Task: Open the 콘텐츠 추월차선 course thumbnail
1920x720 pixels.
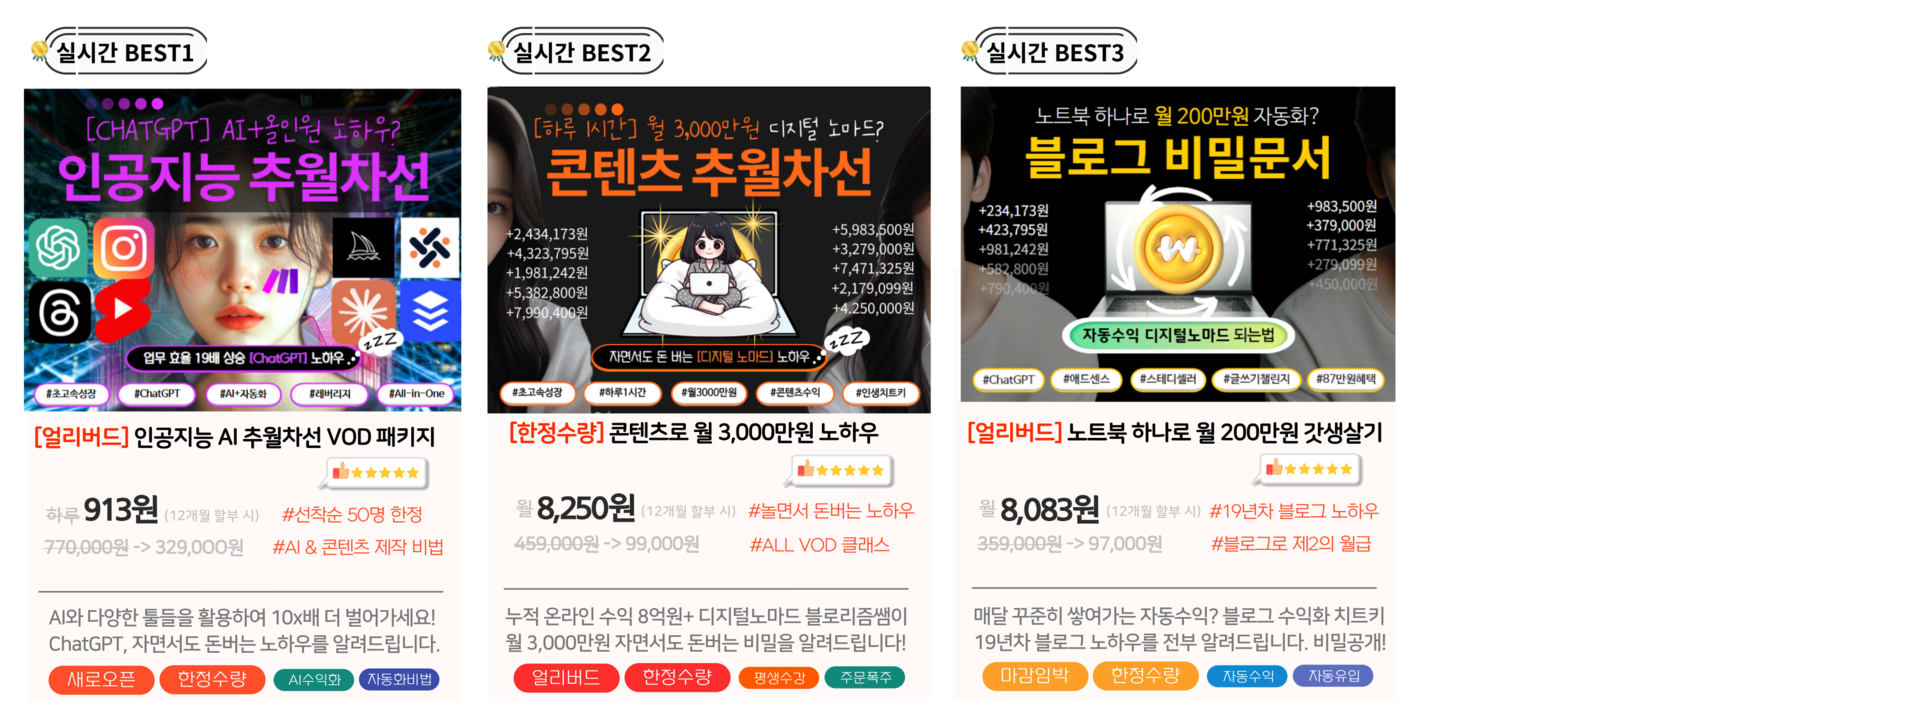Action: tap(709, 250)
